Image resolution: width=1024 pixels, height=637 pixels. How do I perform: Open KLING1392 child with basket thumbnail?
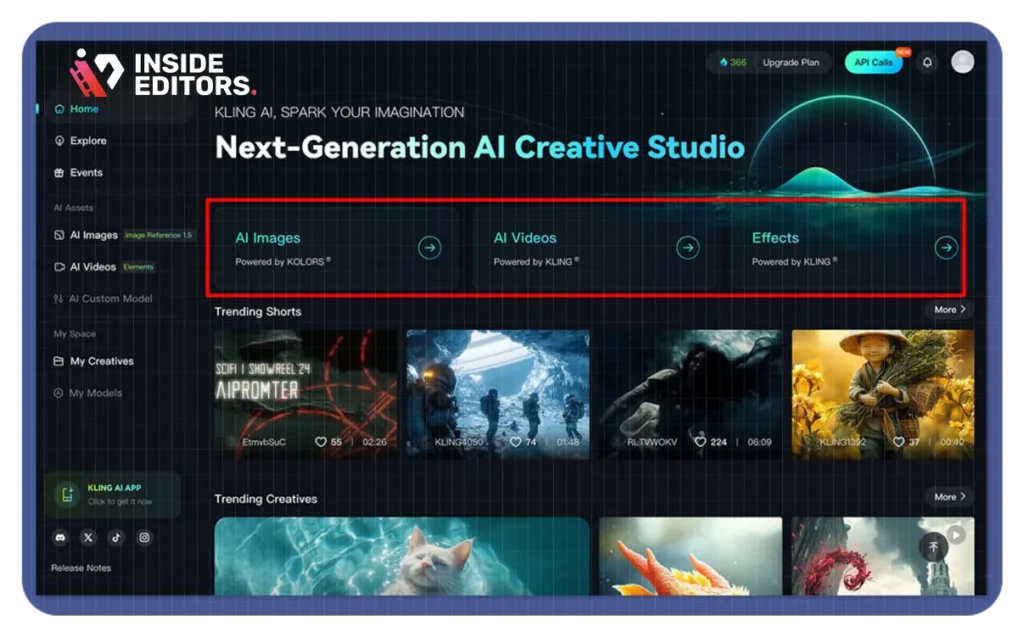[x=883, y=395]
